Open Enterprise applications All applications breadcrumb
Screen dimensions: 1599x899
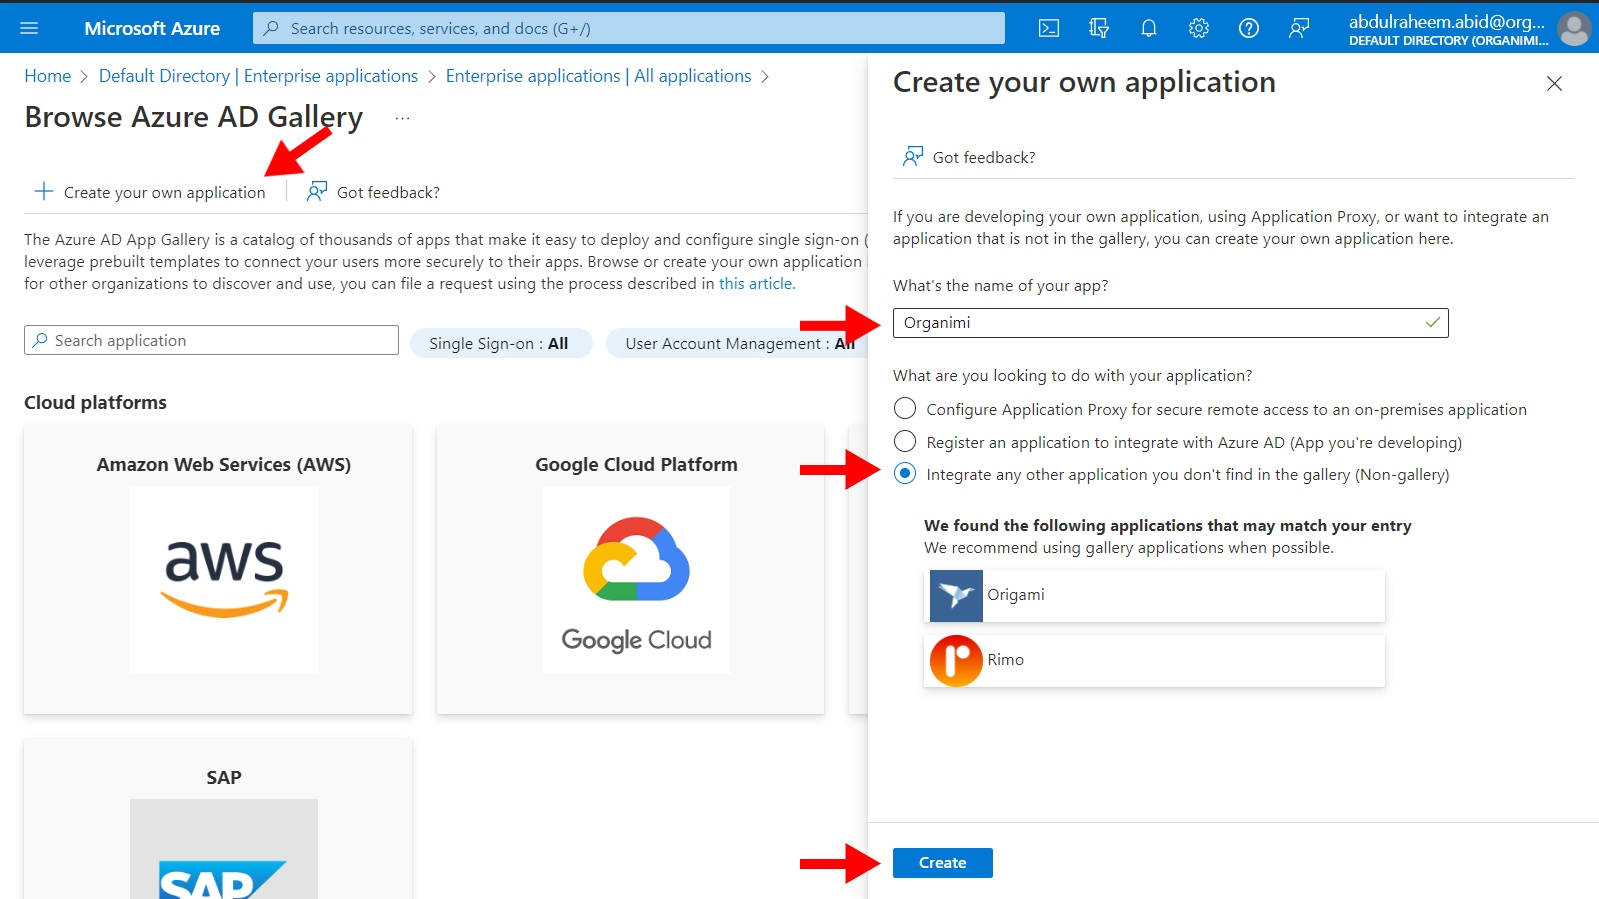click(598, 76)
